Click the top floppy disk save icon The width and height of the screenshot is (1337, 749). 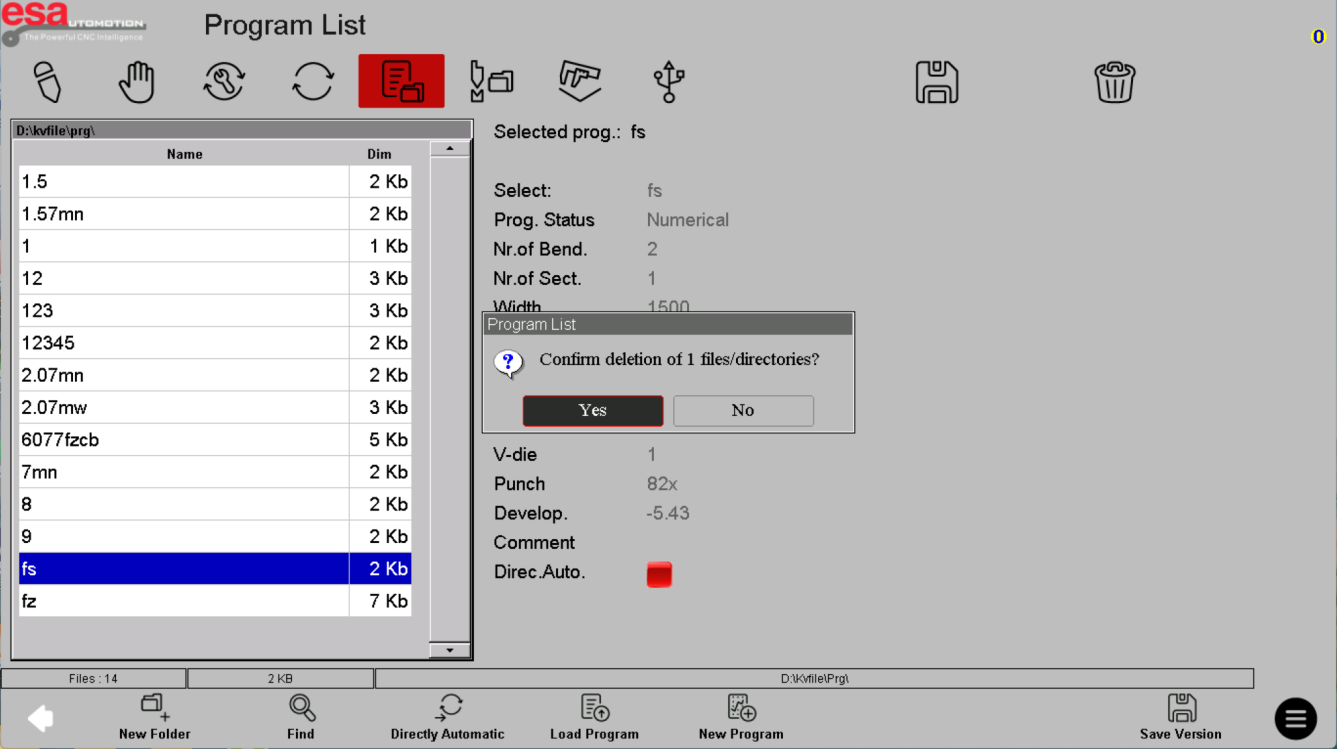coord(937,82)
